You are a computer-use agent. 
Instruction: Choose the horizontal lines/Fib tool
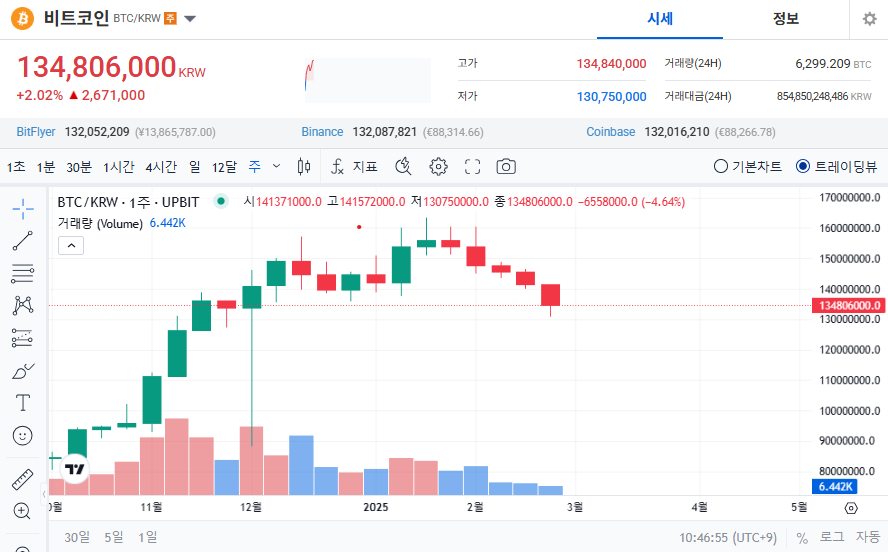(x=23, y=273)
